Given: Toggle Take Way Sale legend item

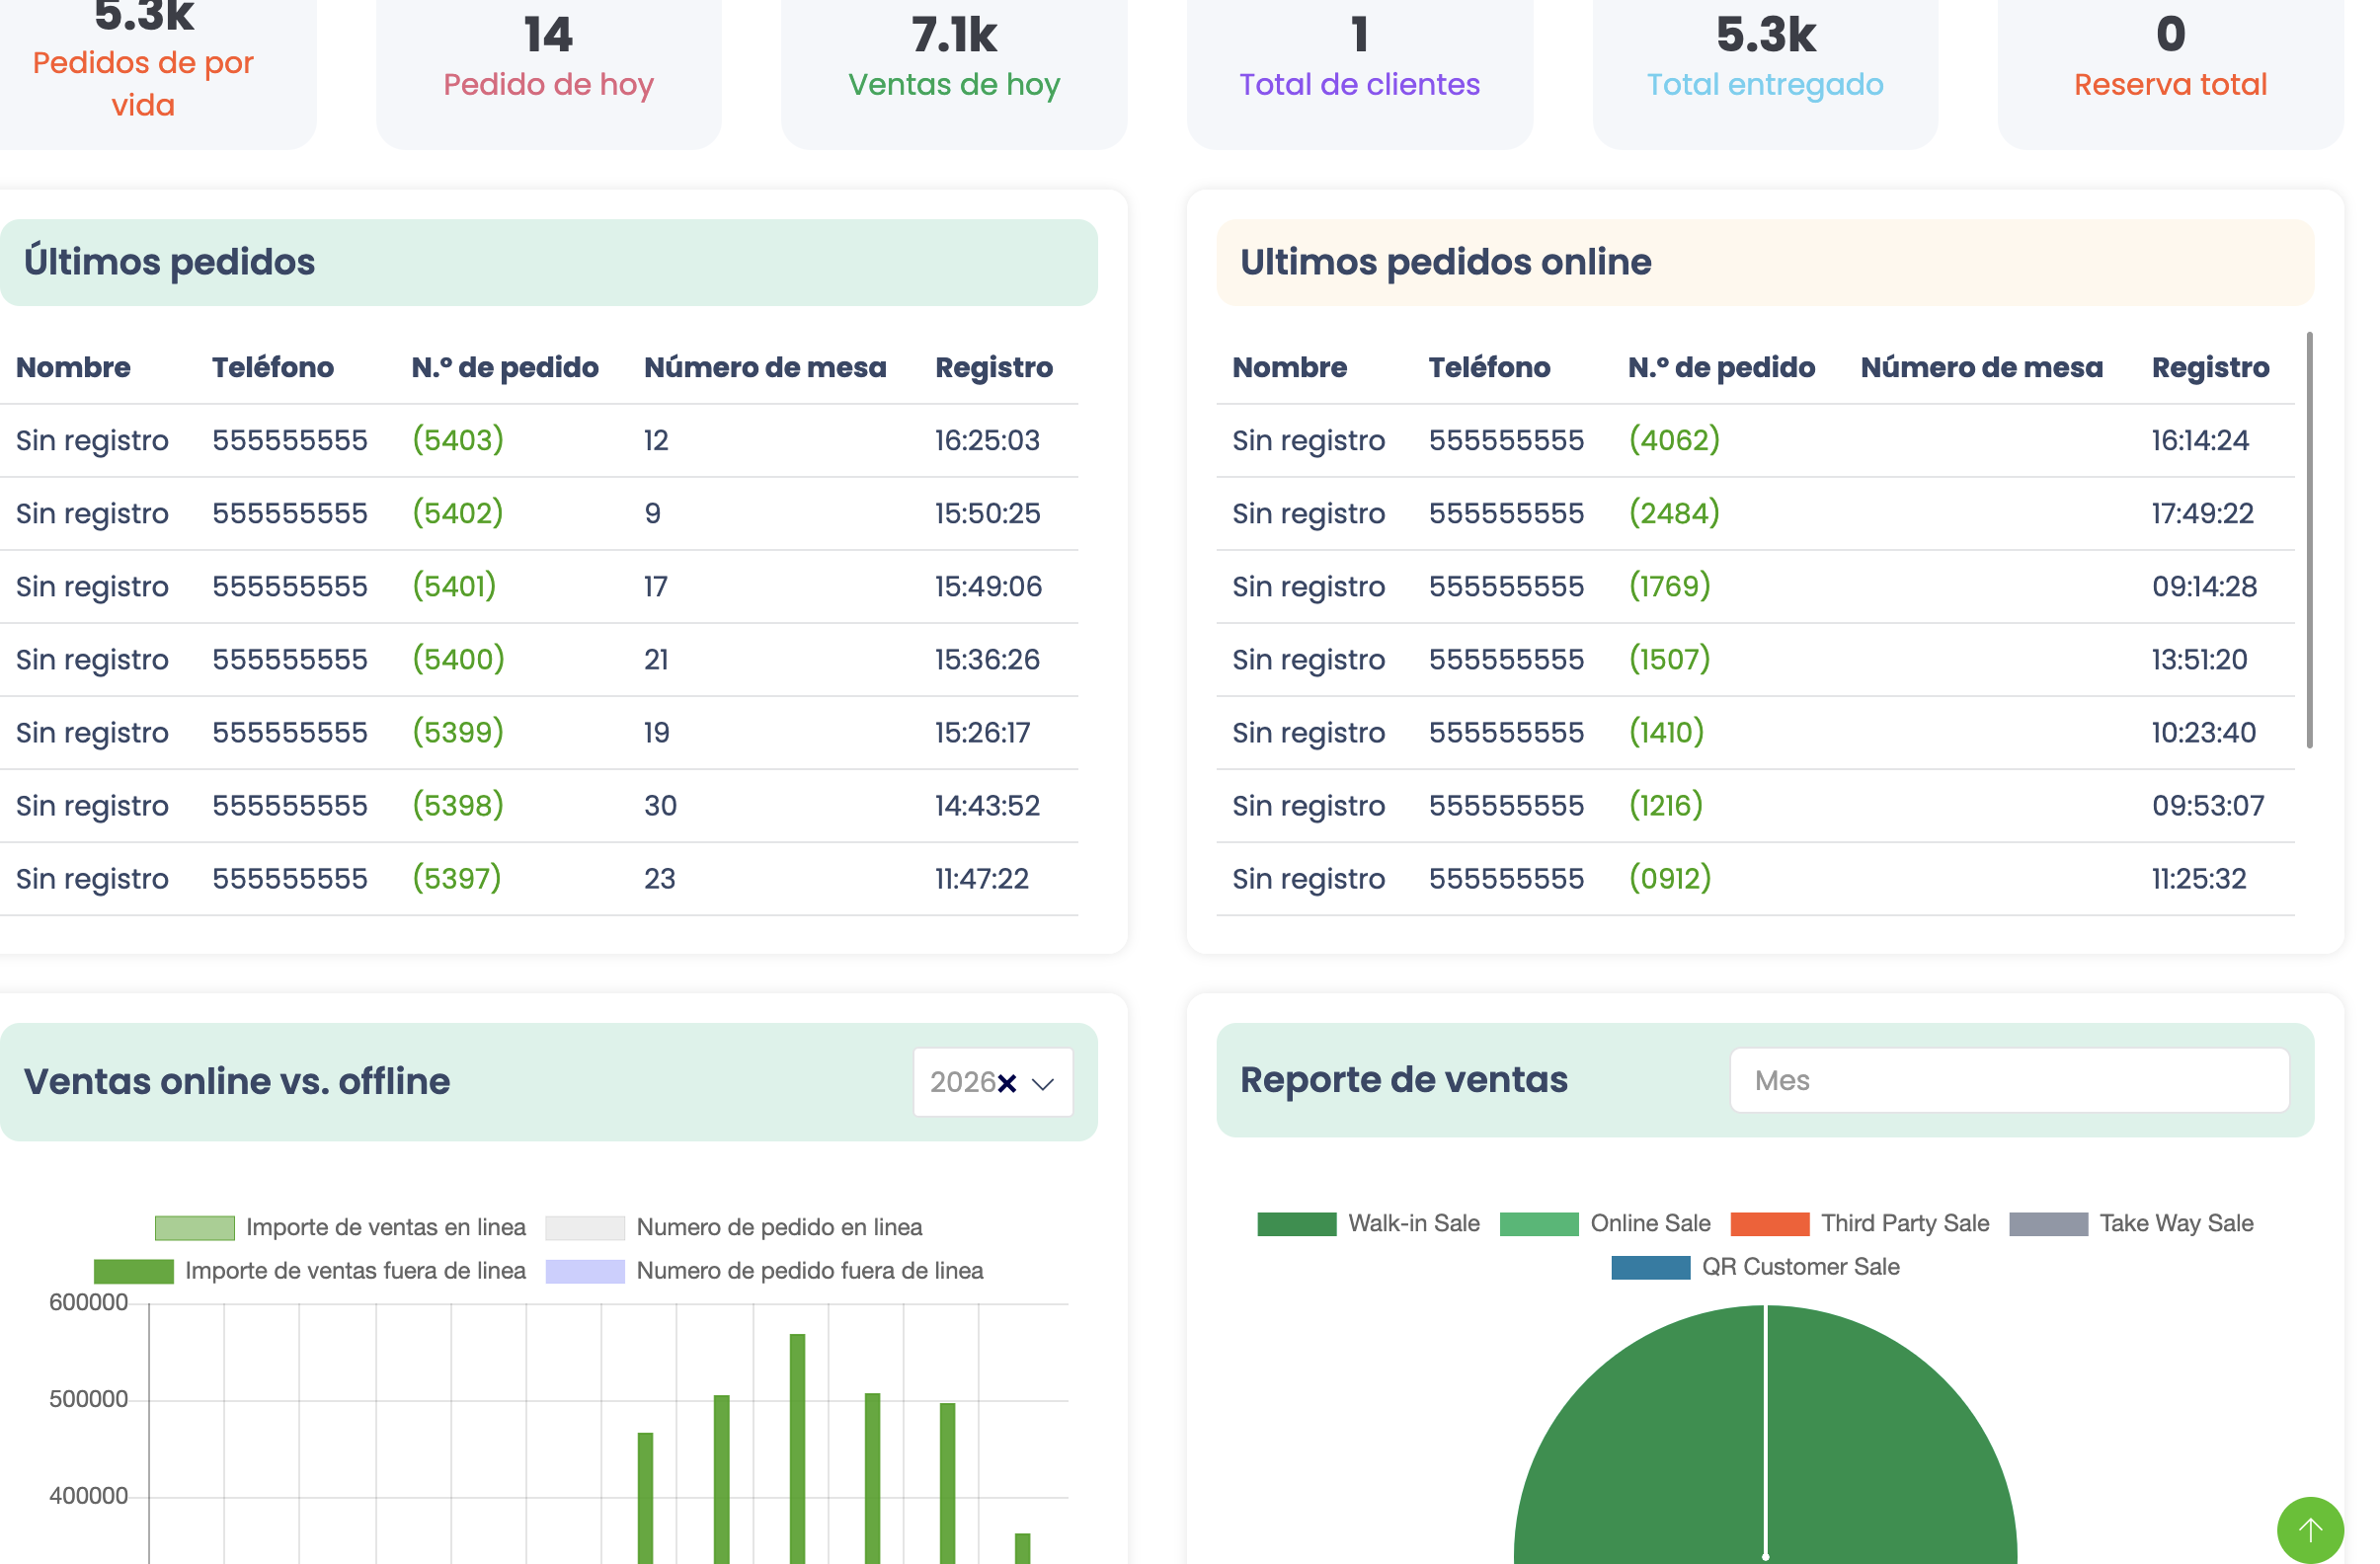Looking at the screenshot, I should (2131, 1224).
